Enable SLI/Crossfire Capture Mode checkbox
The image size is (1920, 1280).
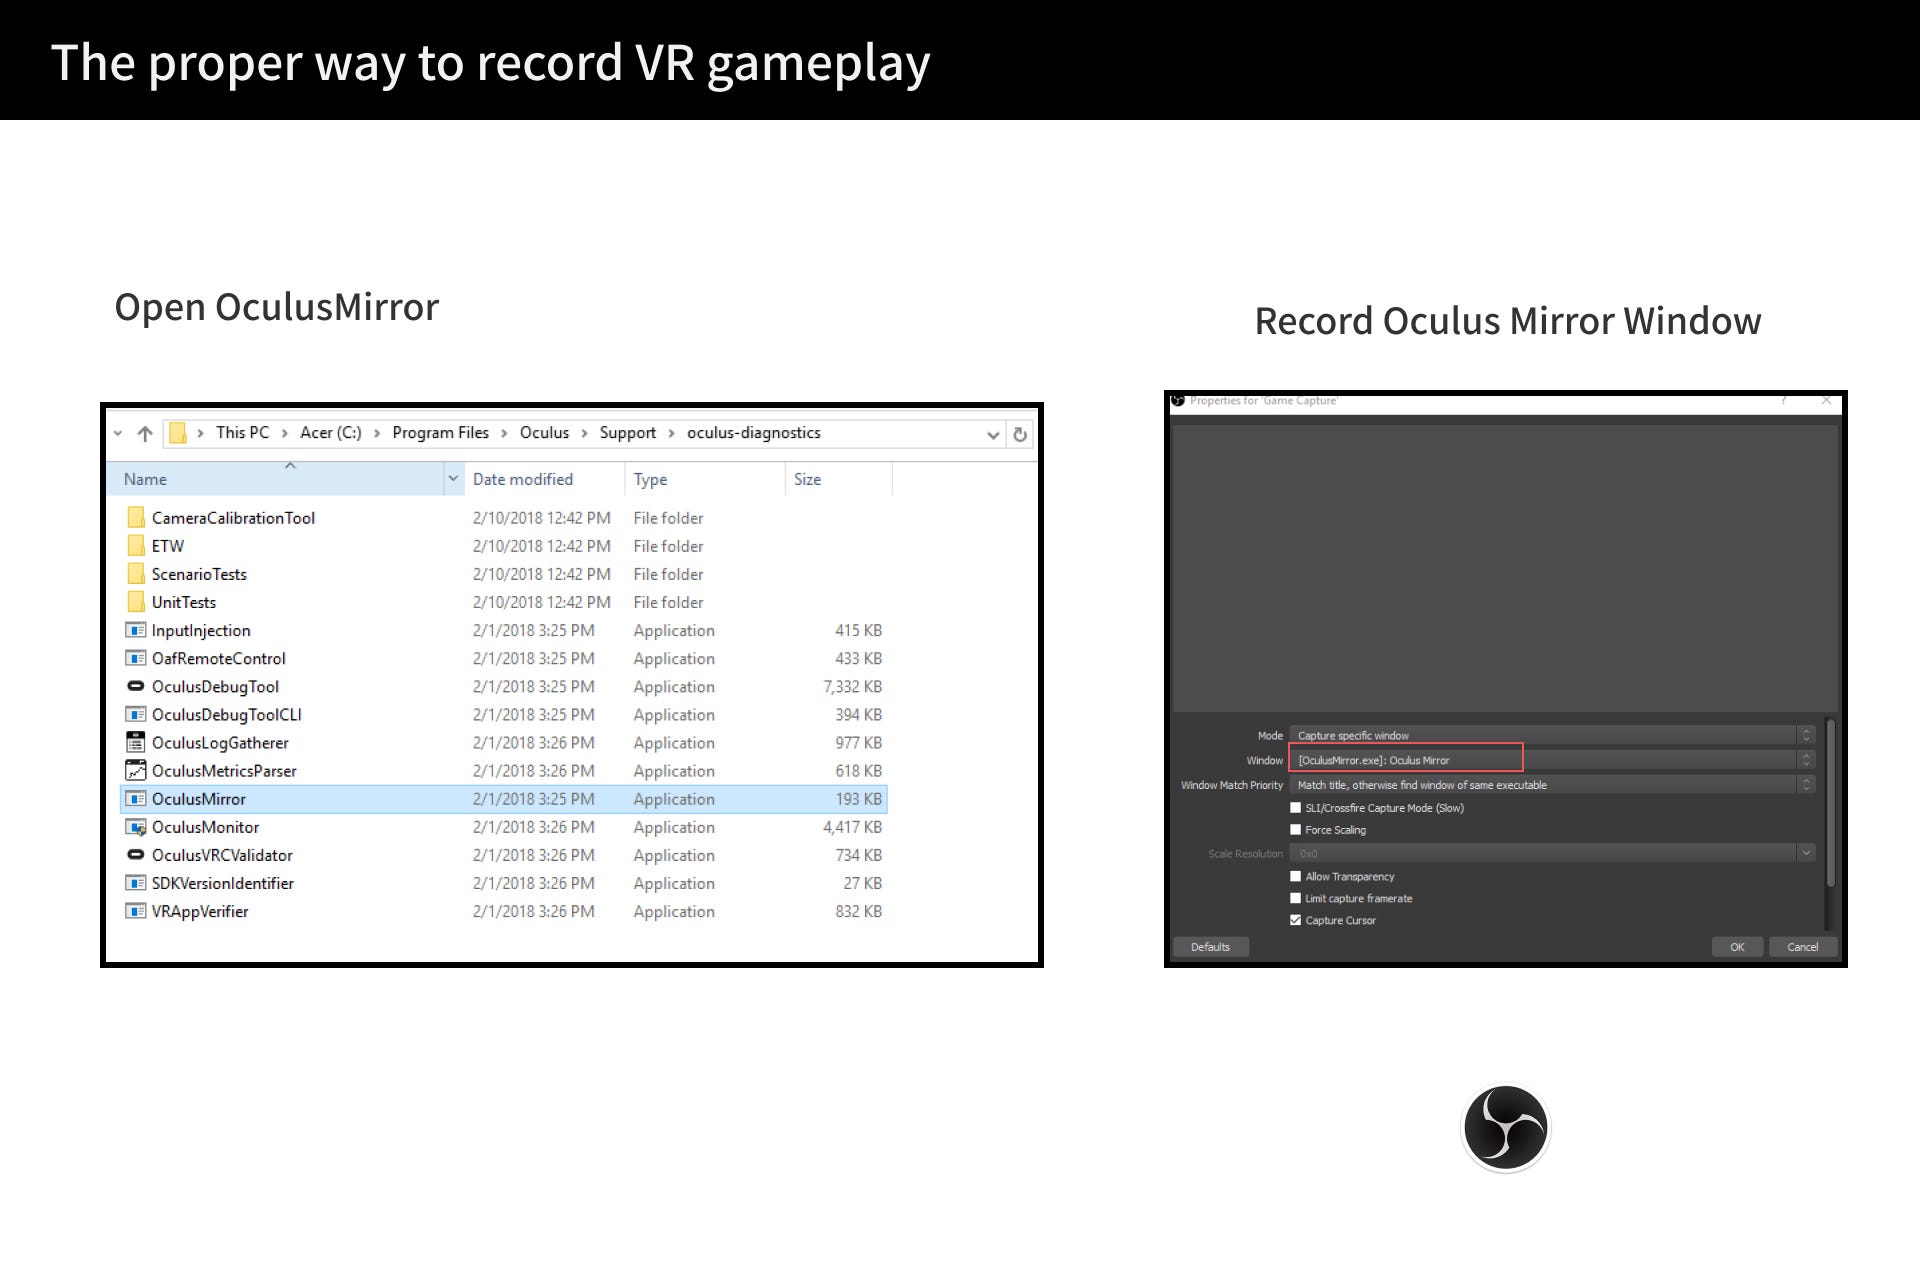[1296, 808]
